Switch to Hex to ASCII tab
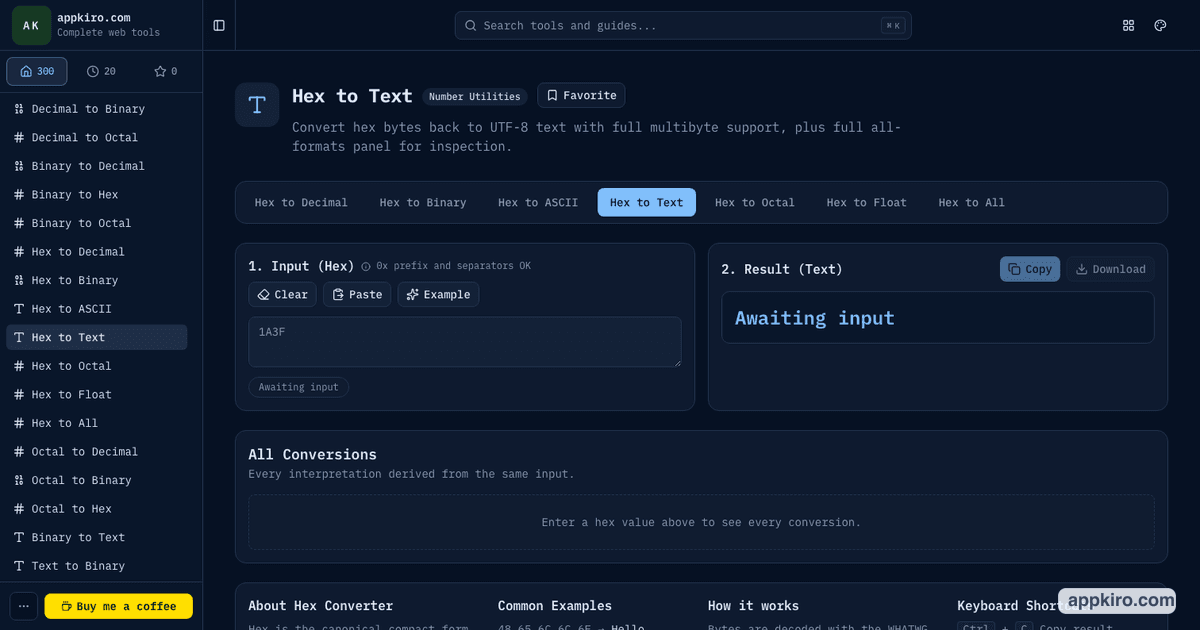 coord(538,202)
